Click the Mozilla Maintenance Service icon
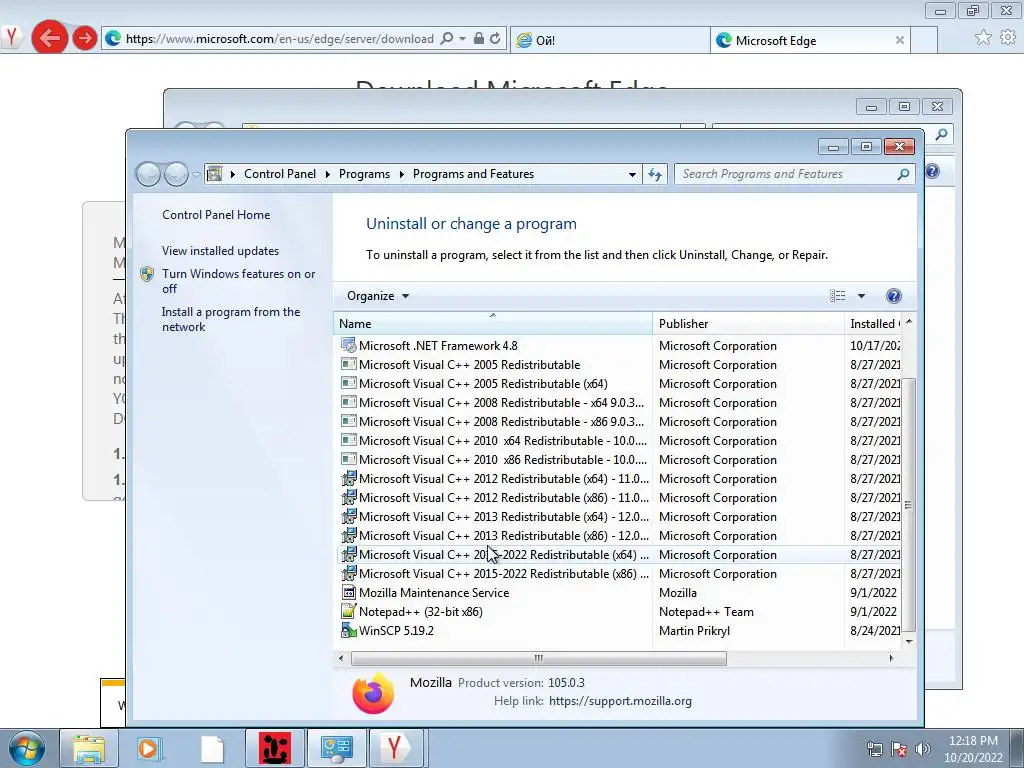1024x768 pixels. tap(349, 592)
